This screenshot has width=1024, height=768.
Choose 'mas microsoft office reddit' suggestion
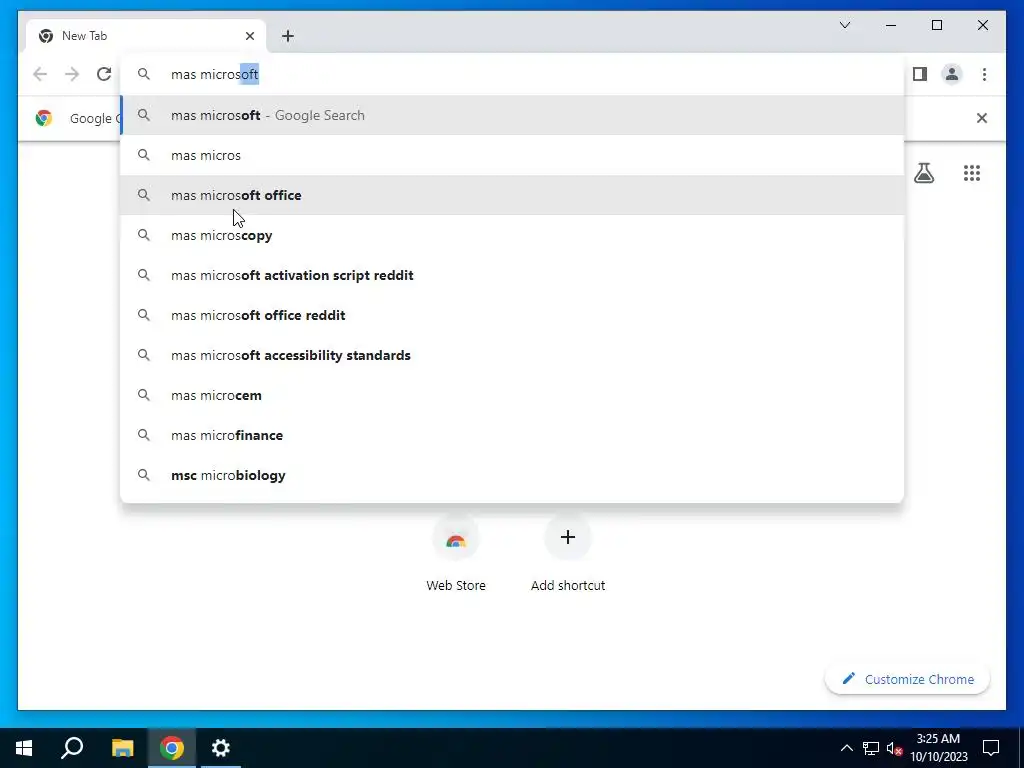coord(513,315)
